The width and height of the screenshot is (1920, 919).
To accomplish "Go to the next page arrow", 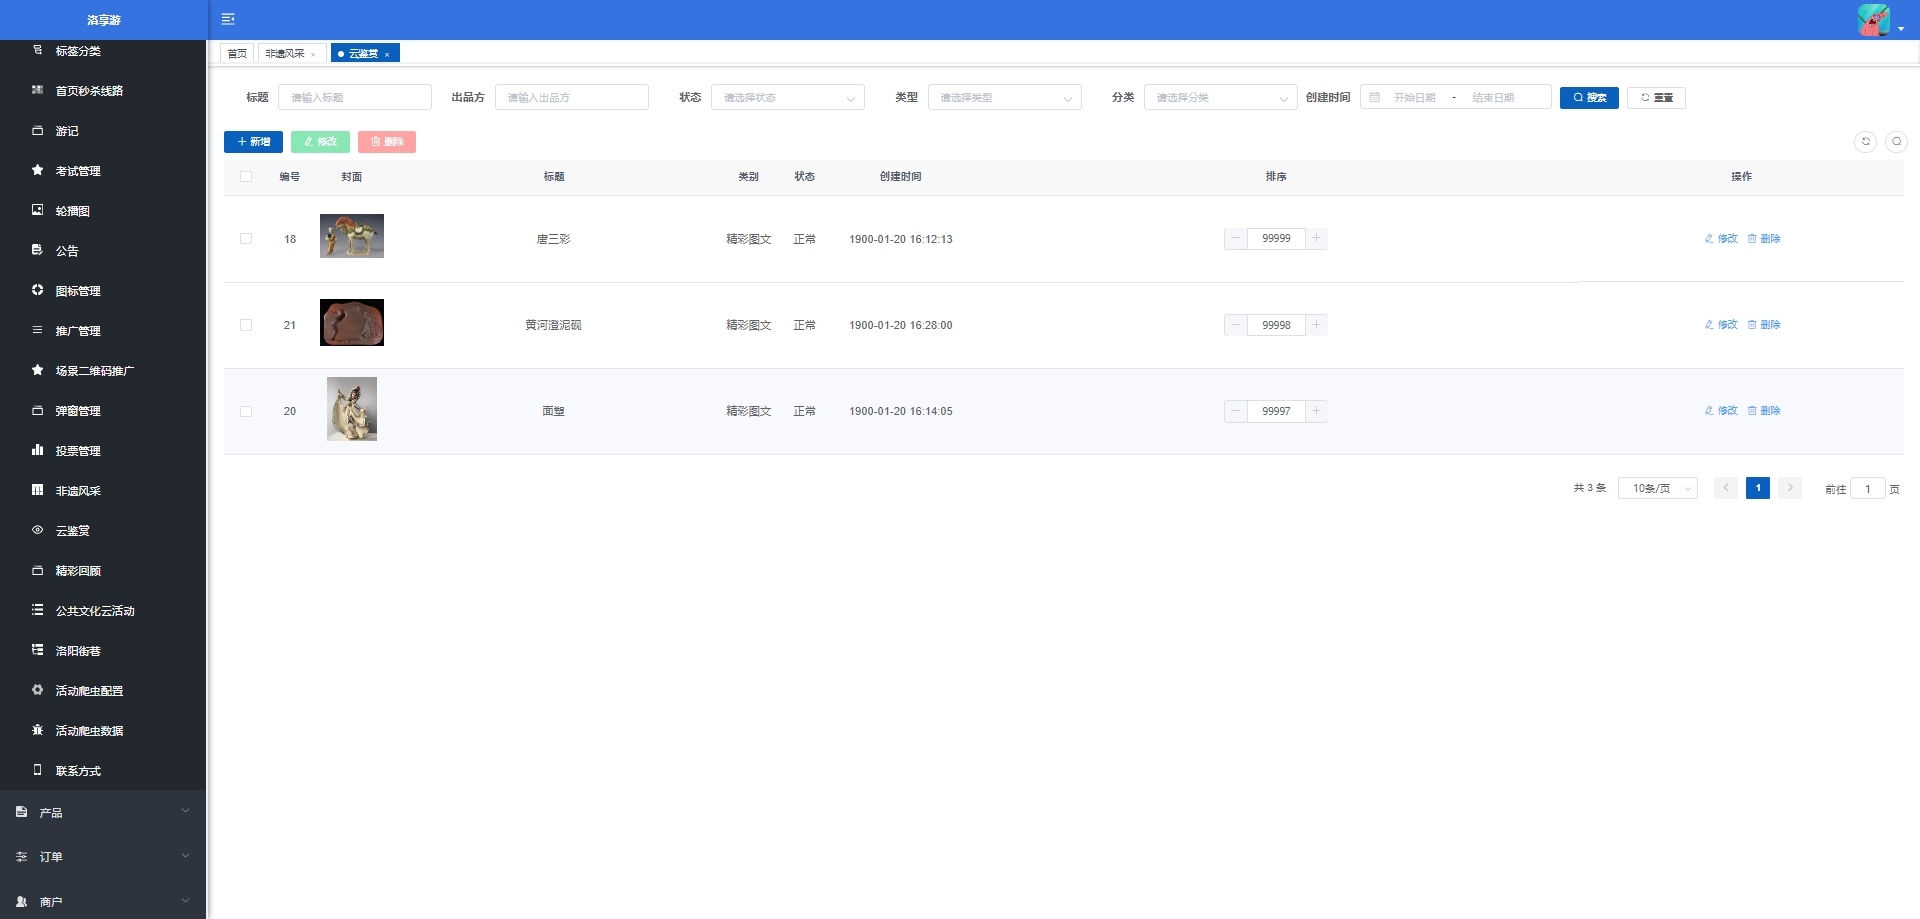I will point(1790,488).
